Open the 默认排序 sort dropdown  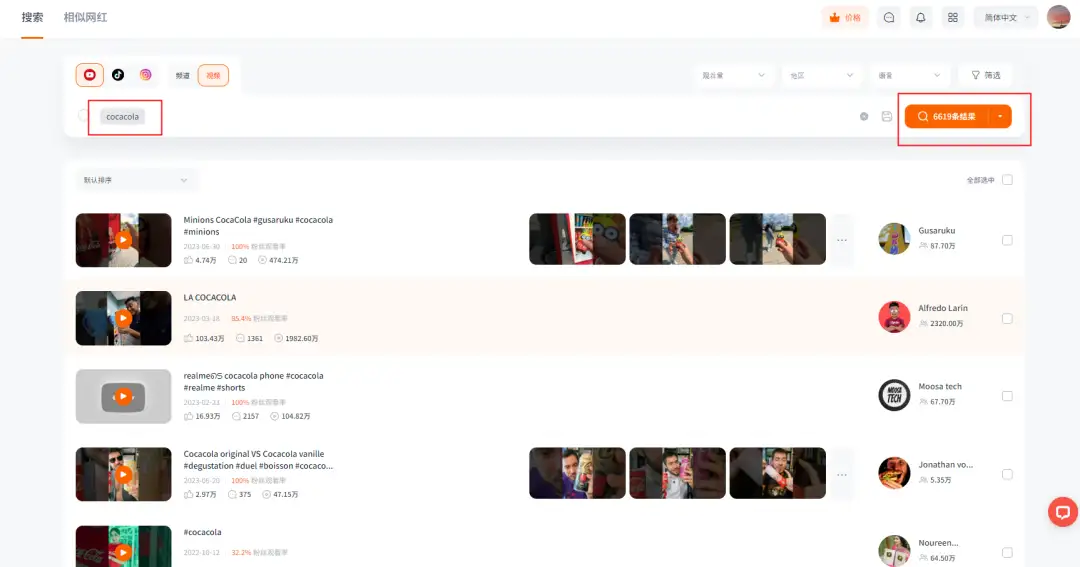coord(136,180)
